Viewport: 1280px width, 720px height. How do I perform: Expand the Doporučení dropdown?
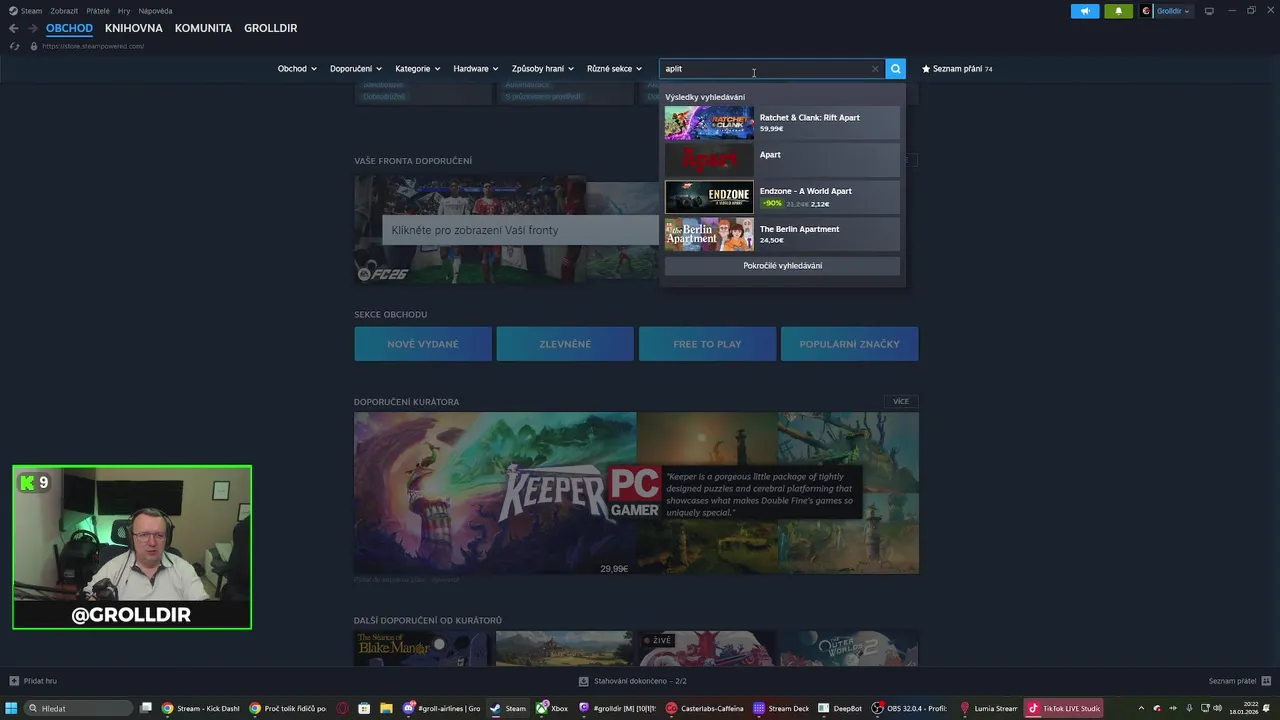tap(356, 69)
